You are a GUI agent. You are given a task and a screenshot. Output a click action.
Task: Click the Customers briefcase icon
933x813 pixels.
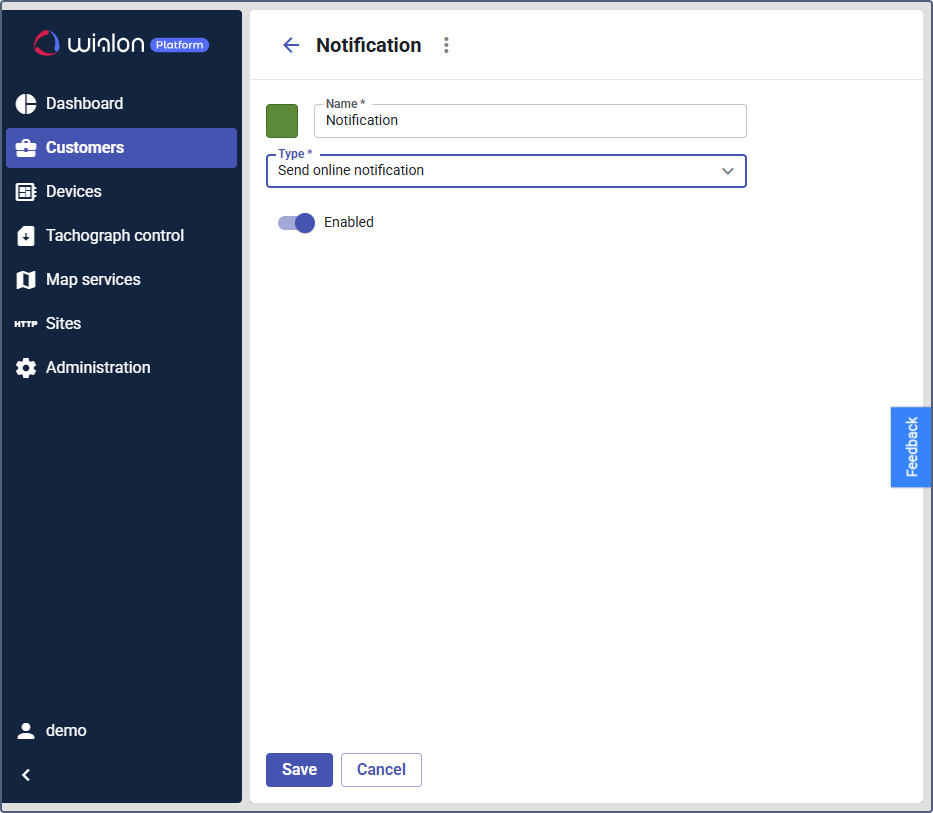(26, 148)
